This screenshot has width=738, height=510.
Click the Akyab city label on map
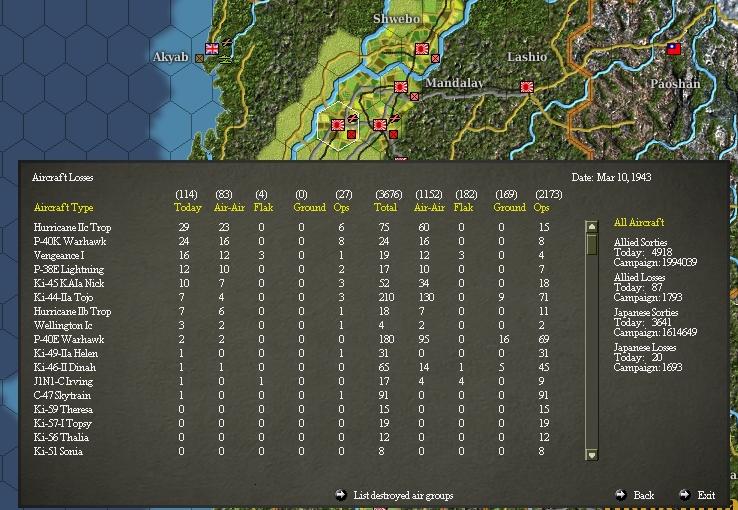[x=170, y=57]
